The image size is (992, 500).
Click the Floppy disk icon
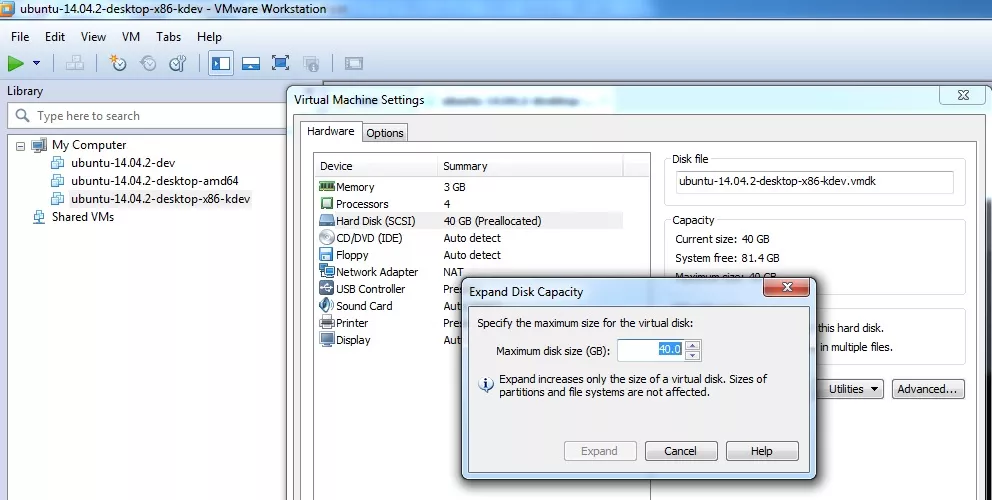click(326, 255)
